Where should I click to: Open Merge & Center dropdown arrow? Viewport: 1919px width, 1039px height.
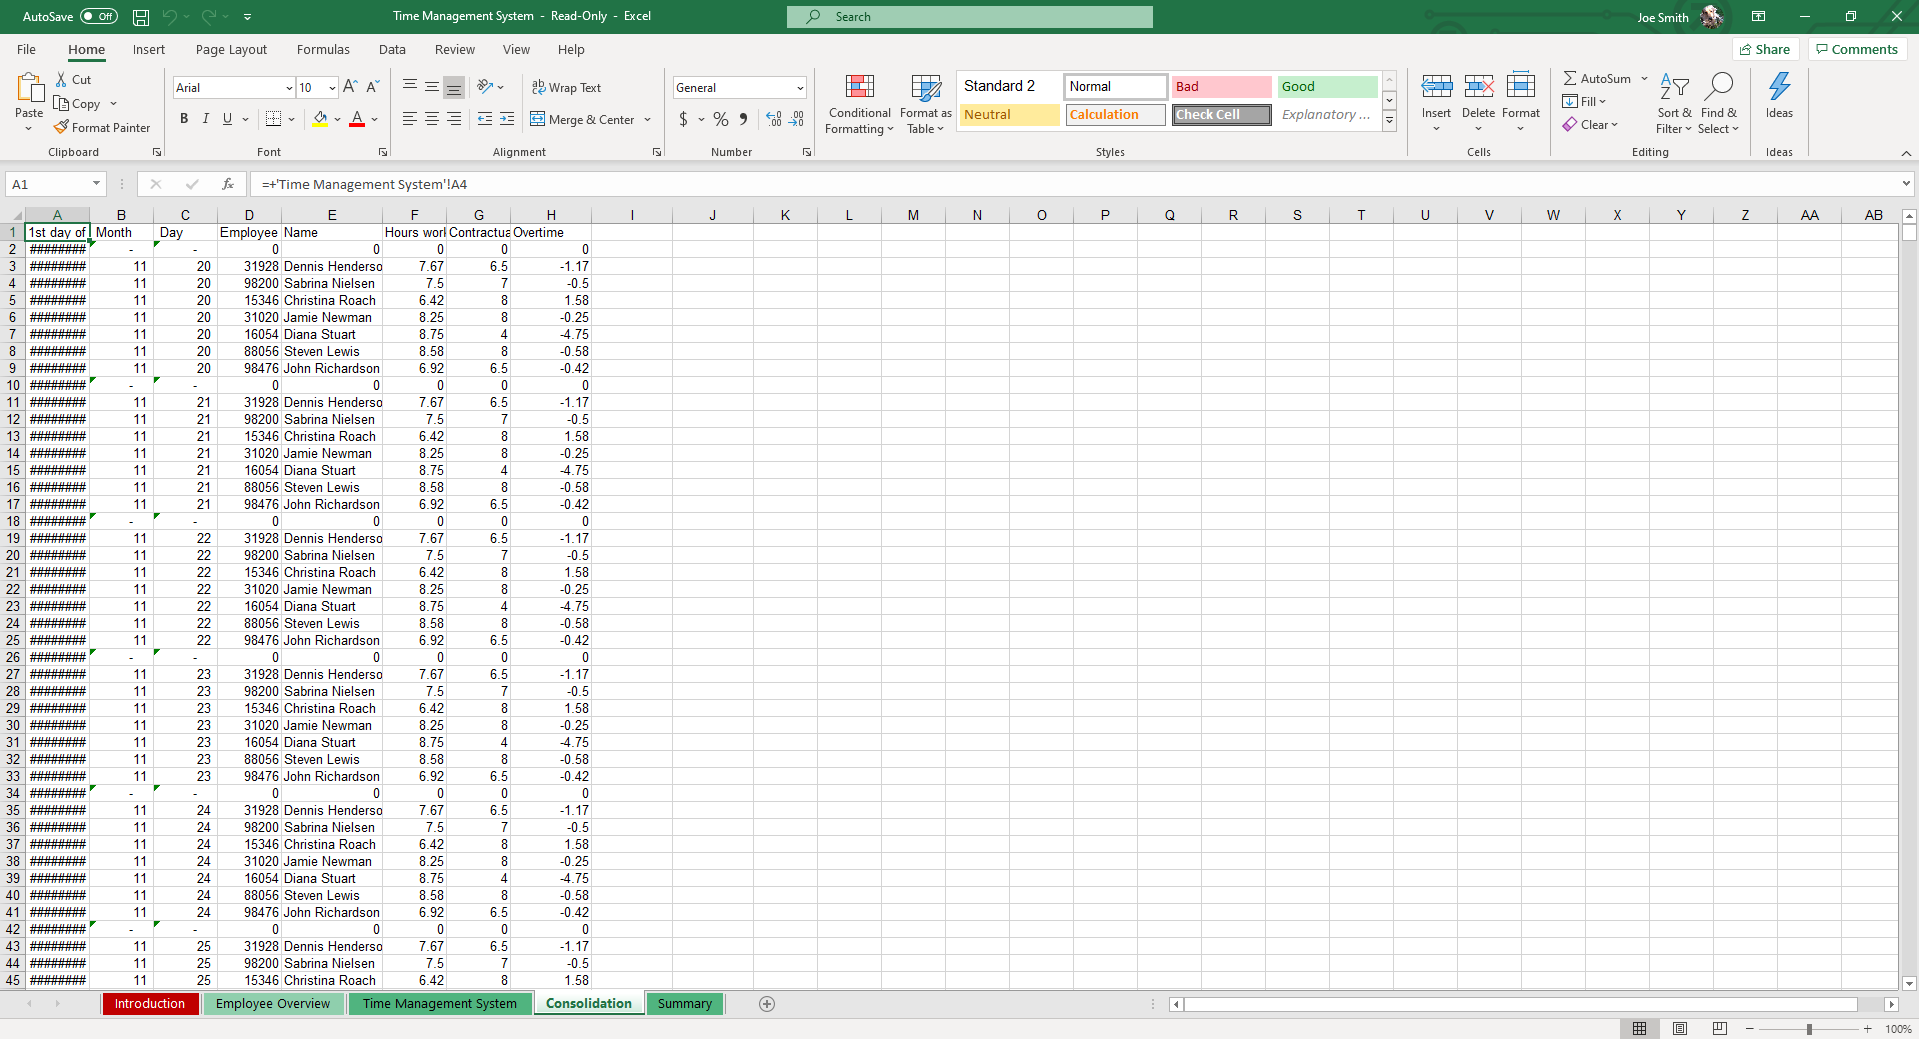point(648,120)
